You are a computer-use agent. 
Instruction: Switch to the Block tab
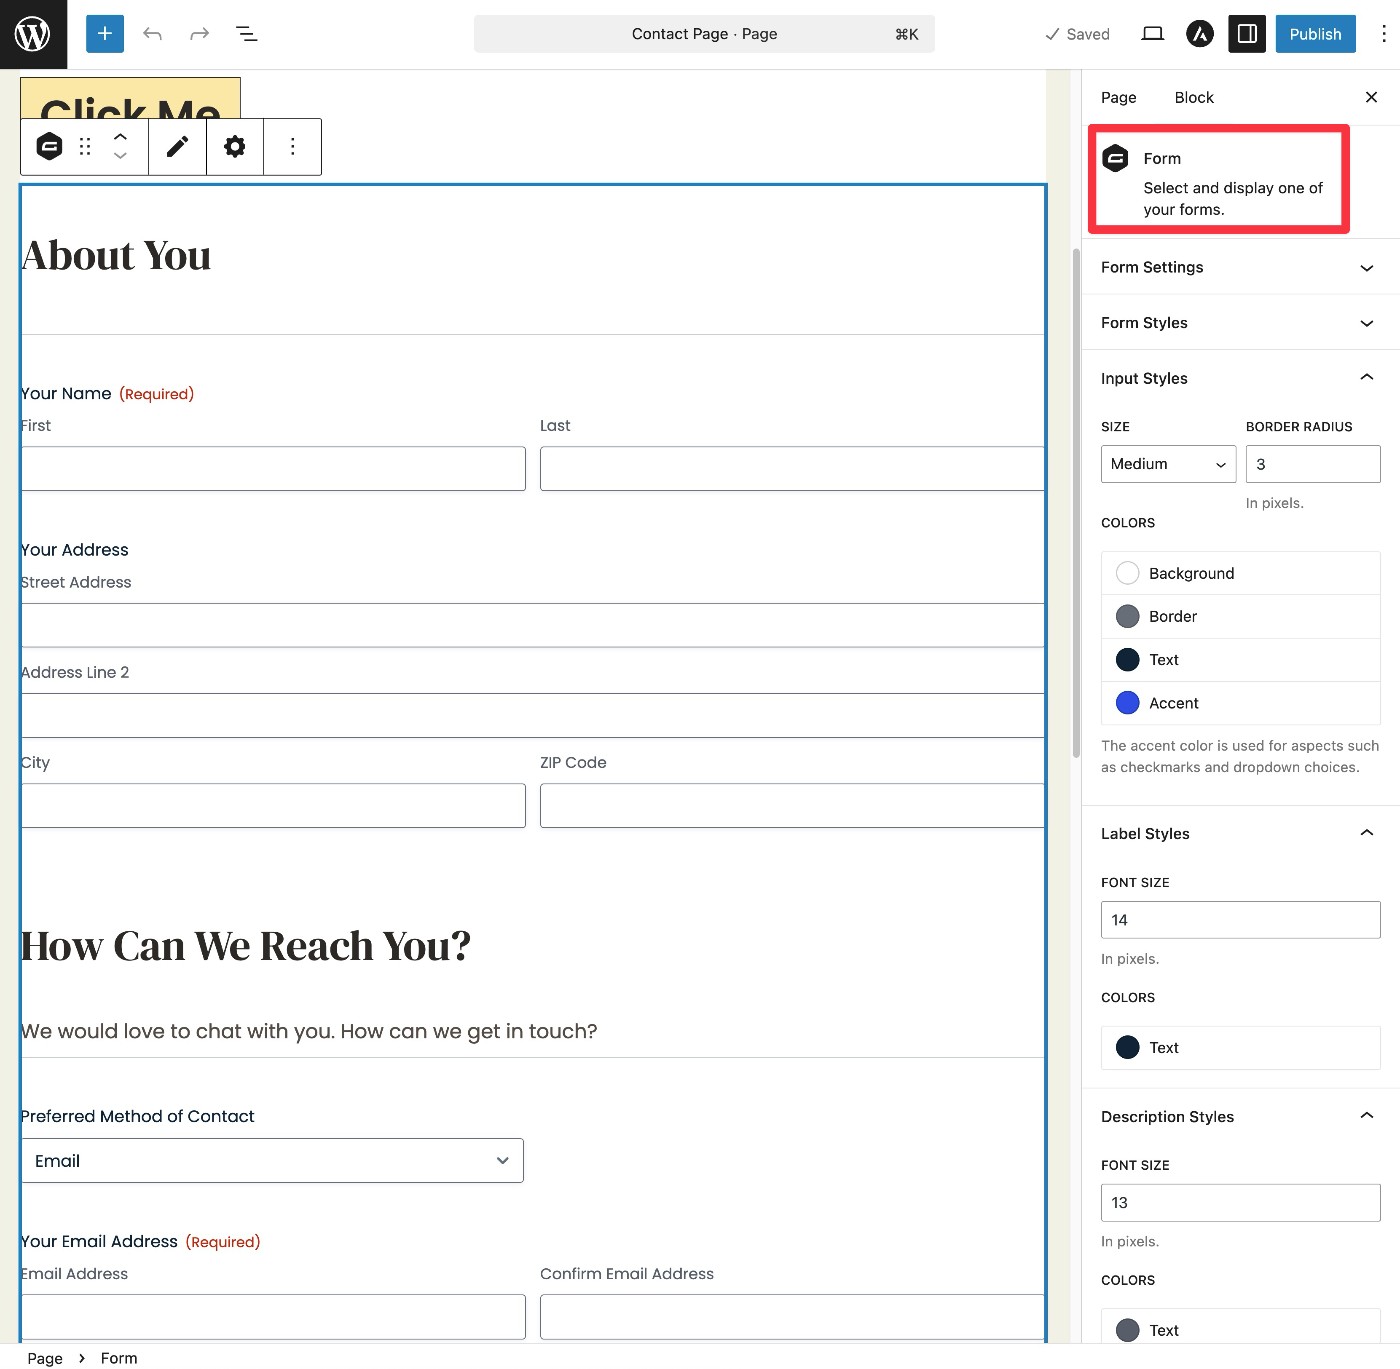[x=1194, y=97]
